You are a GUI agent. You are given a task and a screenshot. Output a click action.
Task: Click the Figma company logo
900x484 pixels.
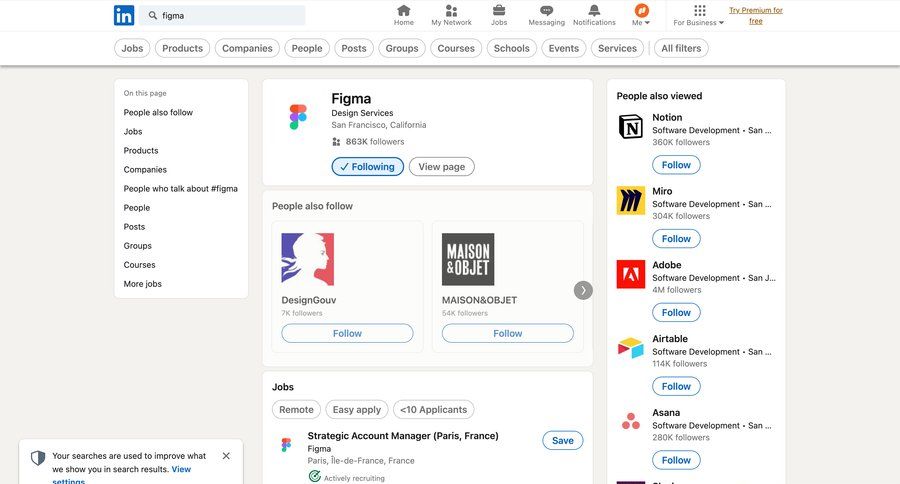[x=298, y=117]
